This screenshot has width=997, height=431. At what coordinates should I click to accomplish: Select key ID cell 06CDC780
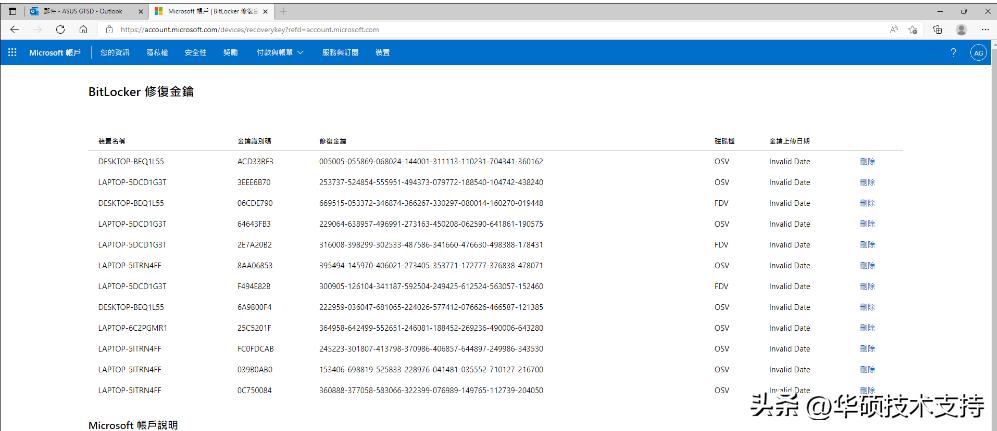point(255,203)
